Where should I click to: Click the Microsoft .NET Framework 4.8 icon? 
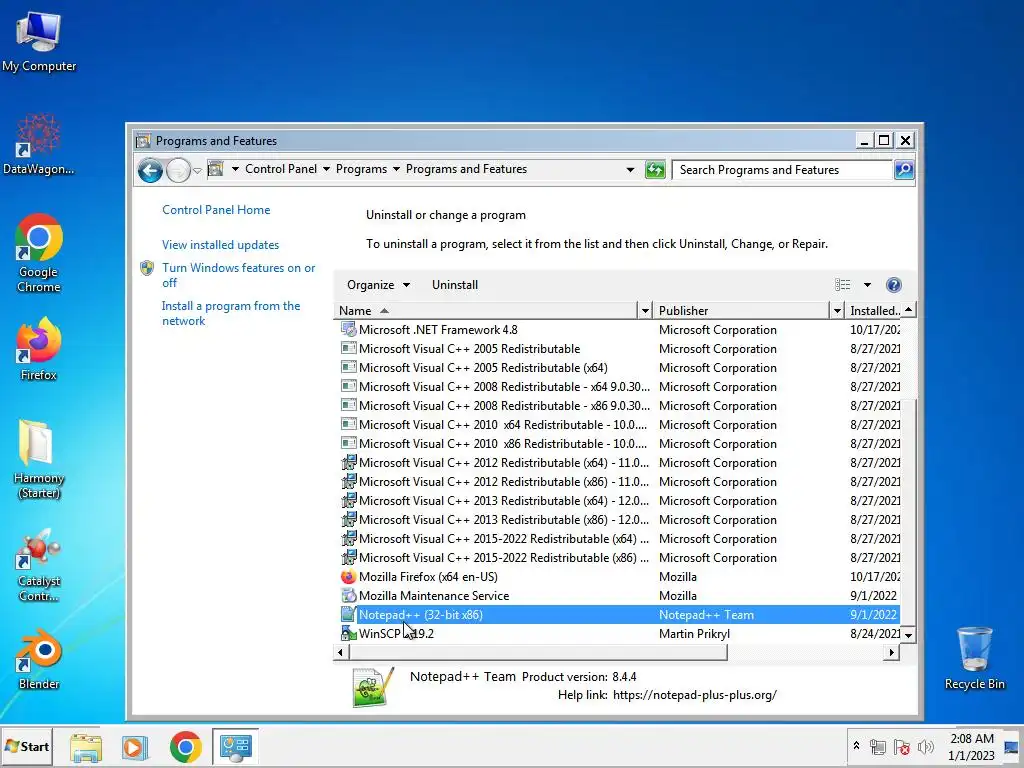tap(349, 330)
